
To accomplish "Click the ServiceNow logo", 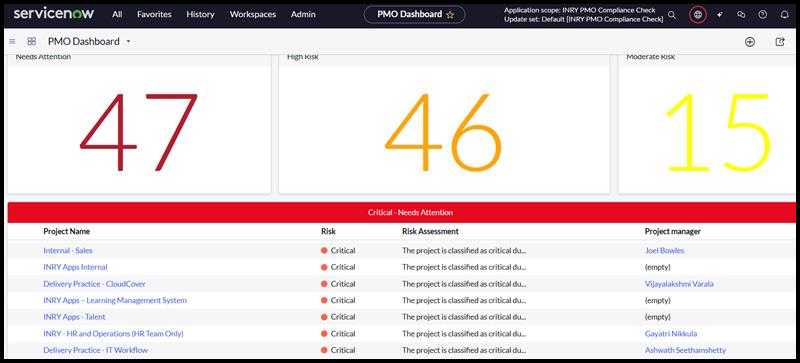I will click(54, 14).
